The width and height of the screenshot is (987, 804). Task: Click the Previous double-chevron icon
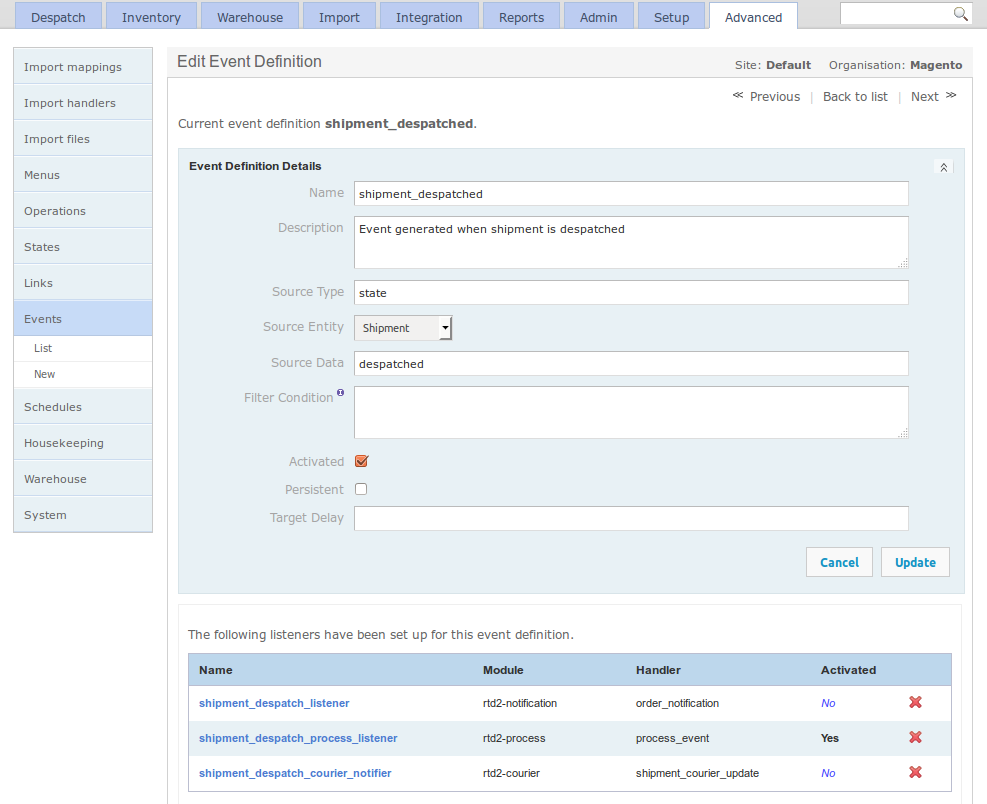[x=737, y=96]
